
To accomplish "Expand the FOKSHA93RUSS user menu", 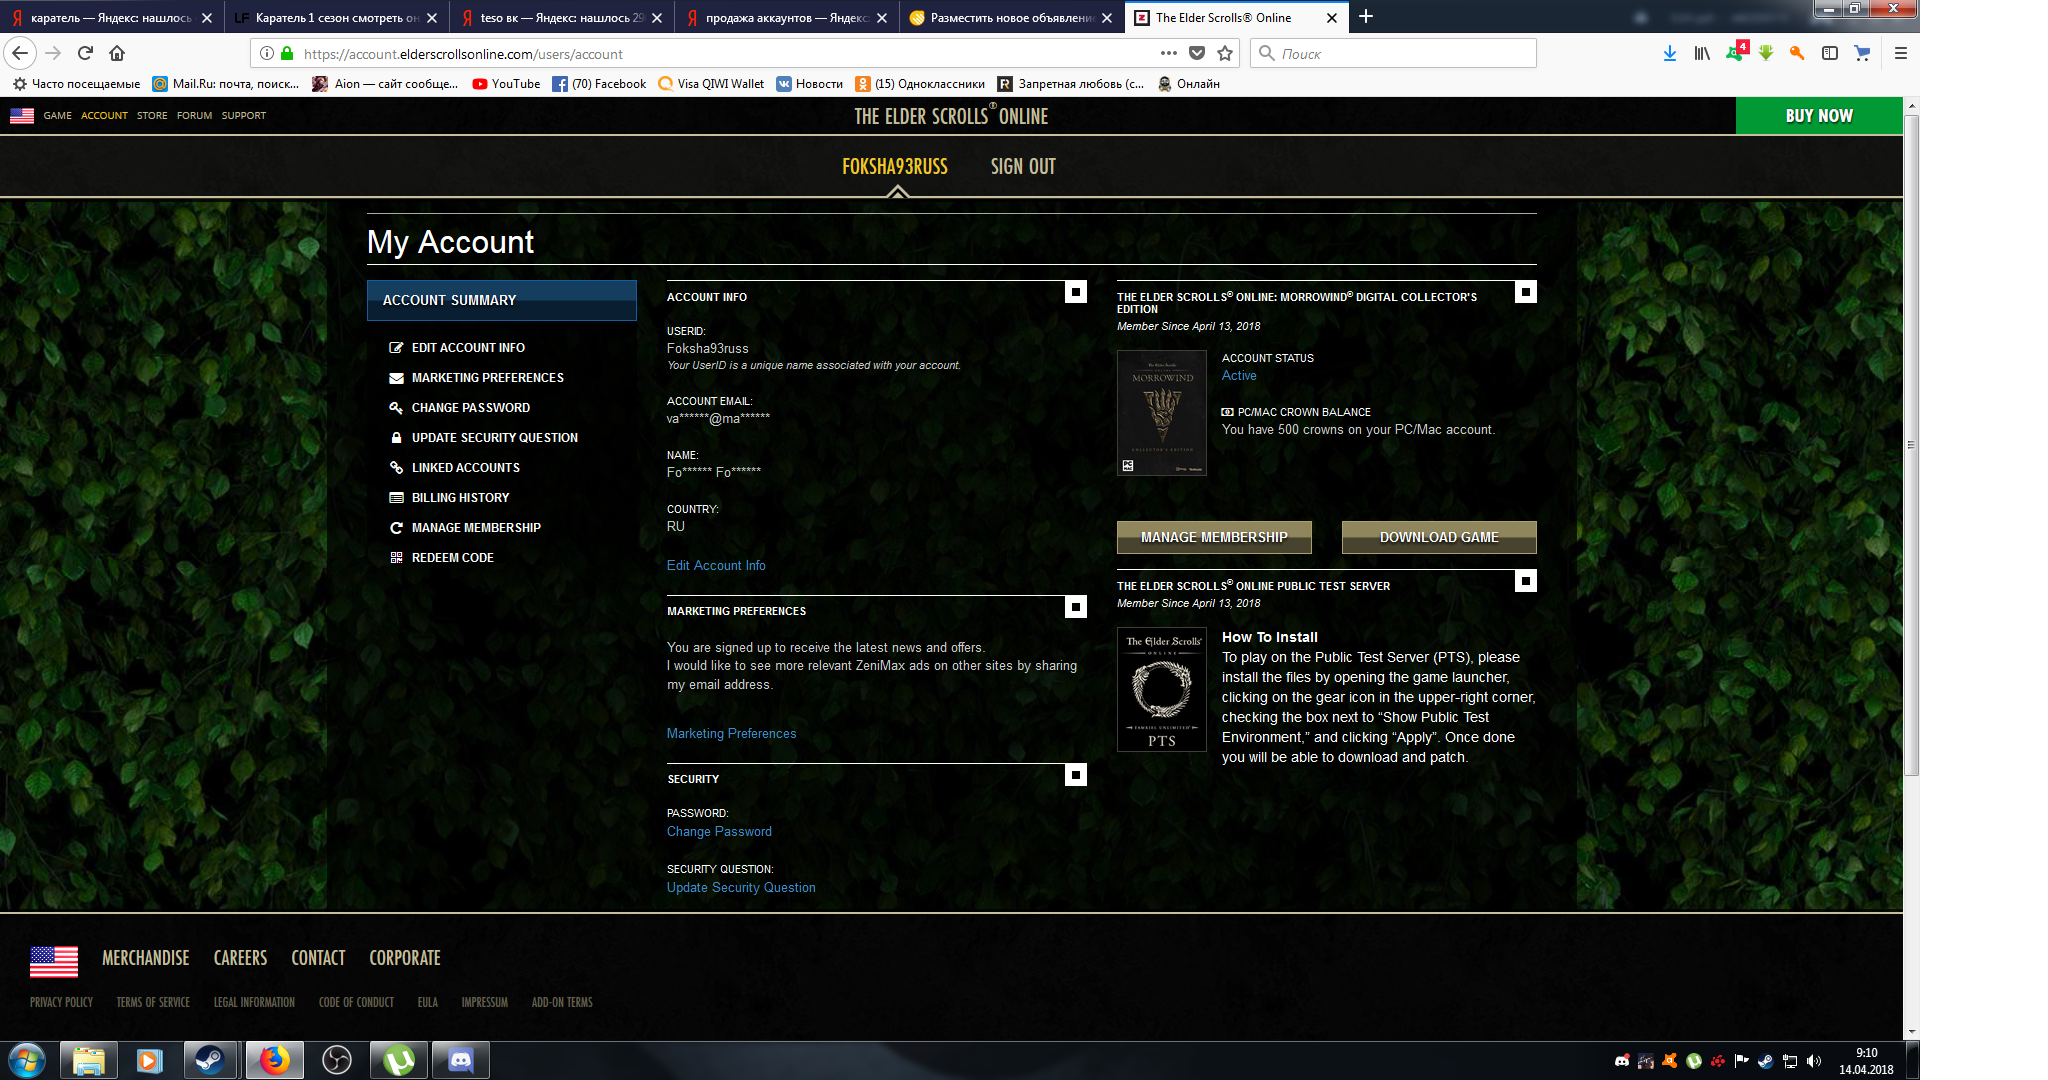I will coord(895,167).
